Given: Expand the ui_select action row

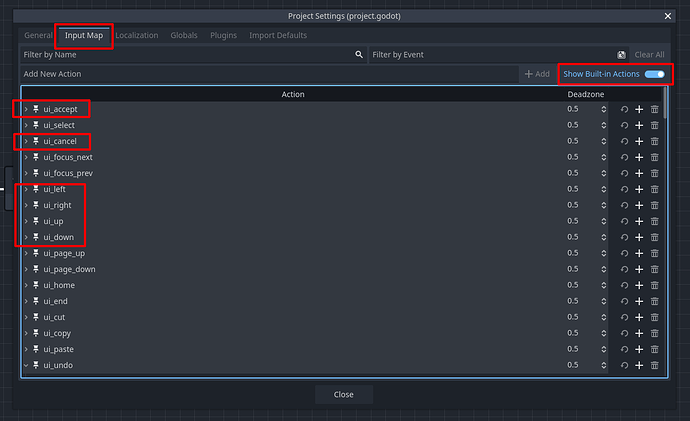Looking at the screenshot, I should point(26,125).
